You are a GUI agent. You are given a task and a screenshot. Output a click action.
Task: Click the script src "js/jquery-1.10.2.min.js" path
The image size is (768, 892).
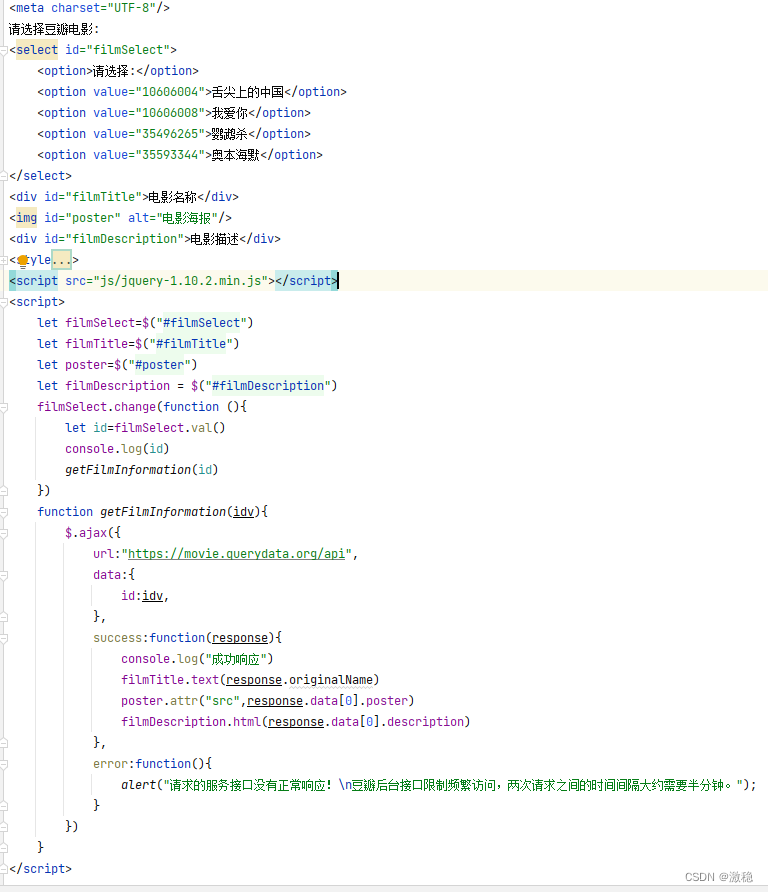point(180,281)
